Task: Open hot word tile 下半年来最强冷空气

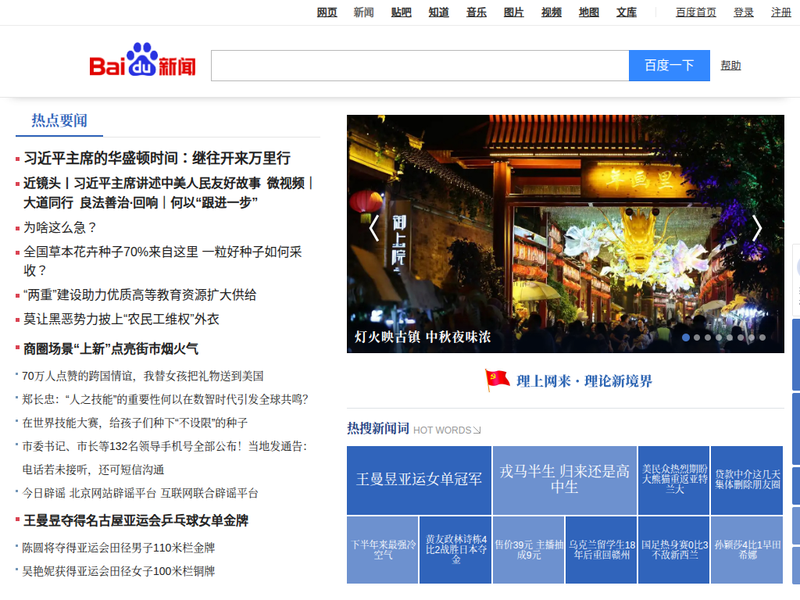Action: [383, 549]
